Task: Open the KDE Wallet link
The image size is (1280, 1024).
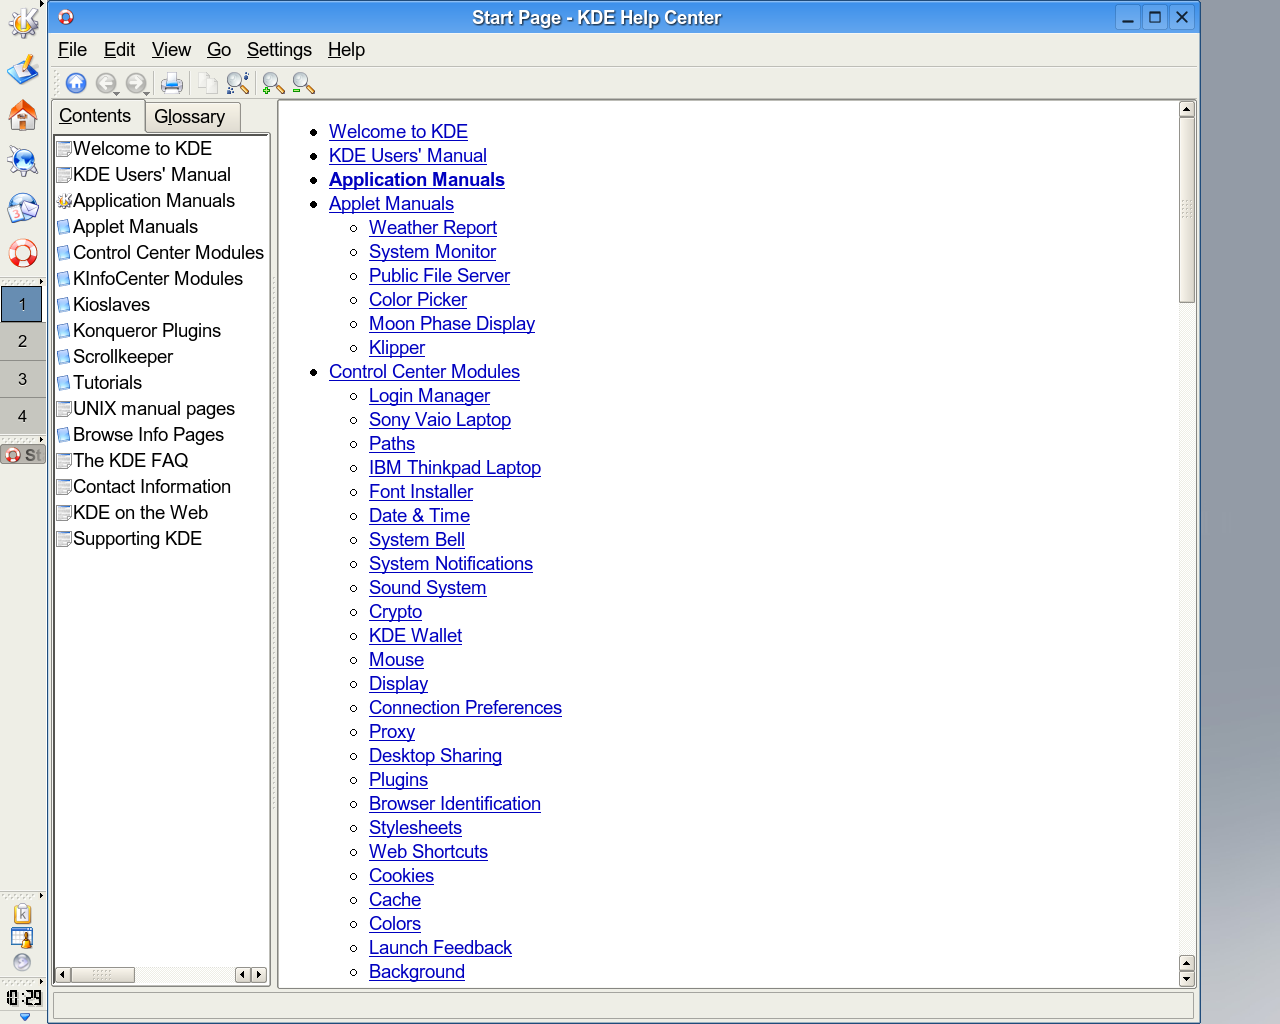Action: tap(416, 636)
